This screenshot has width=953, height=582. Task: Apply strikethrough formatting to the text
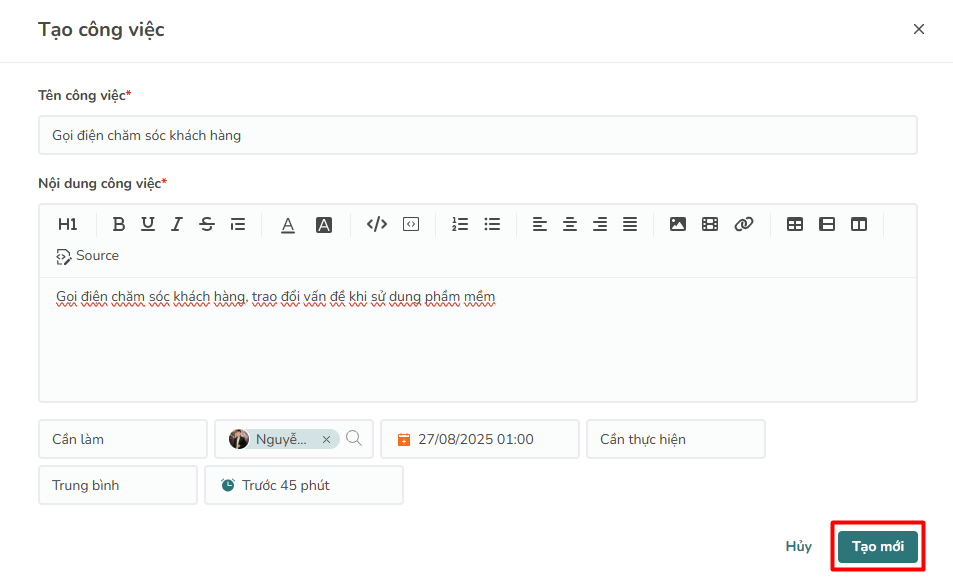click(x=206, y=224)
